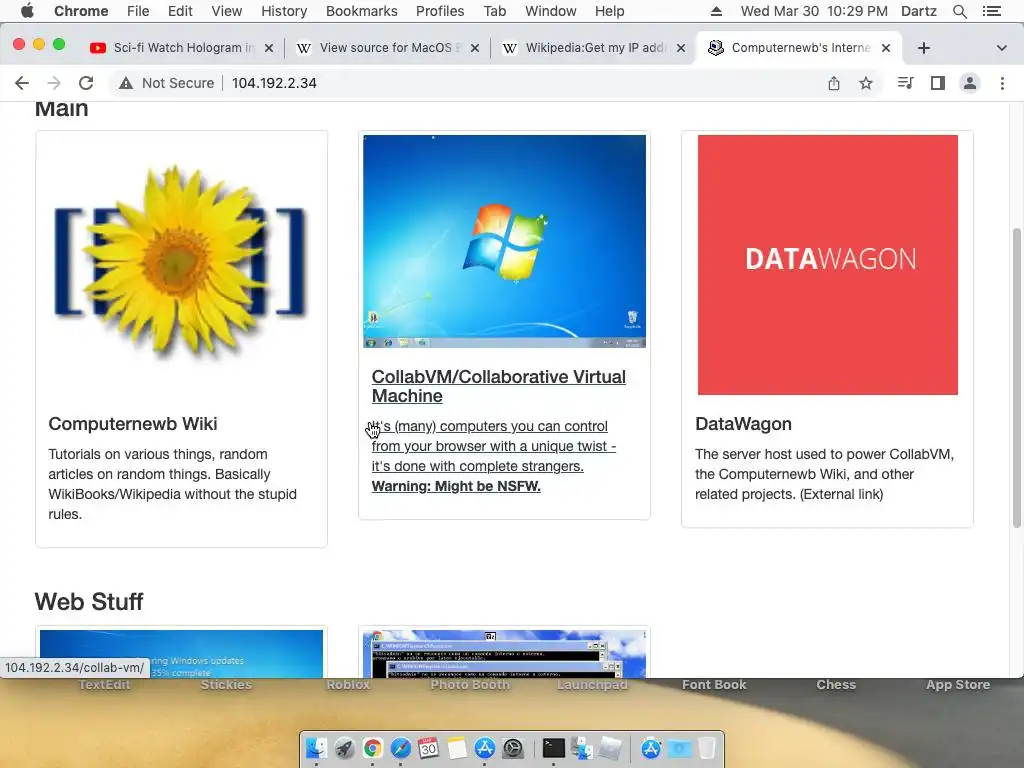Viewport: 1024px width, 768px height.
Task: Click the Computernewb Wiki heading
Action: [133, 424]
